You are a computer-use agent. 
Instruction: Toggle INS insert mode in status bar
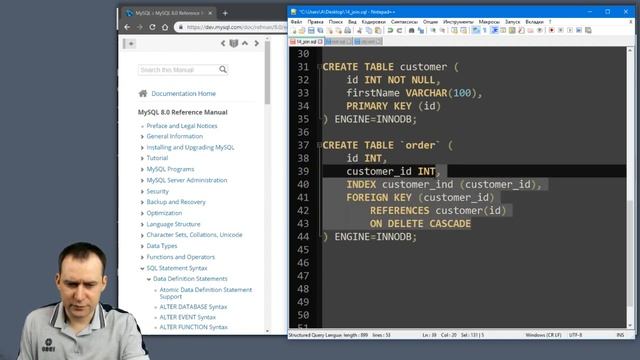click(620, 335)
